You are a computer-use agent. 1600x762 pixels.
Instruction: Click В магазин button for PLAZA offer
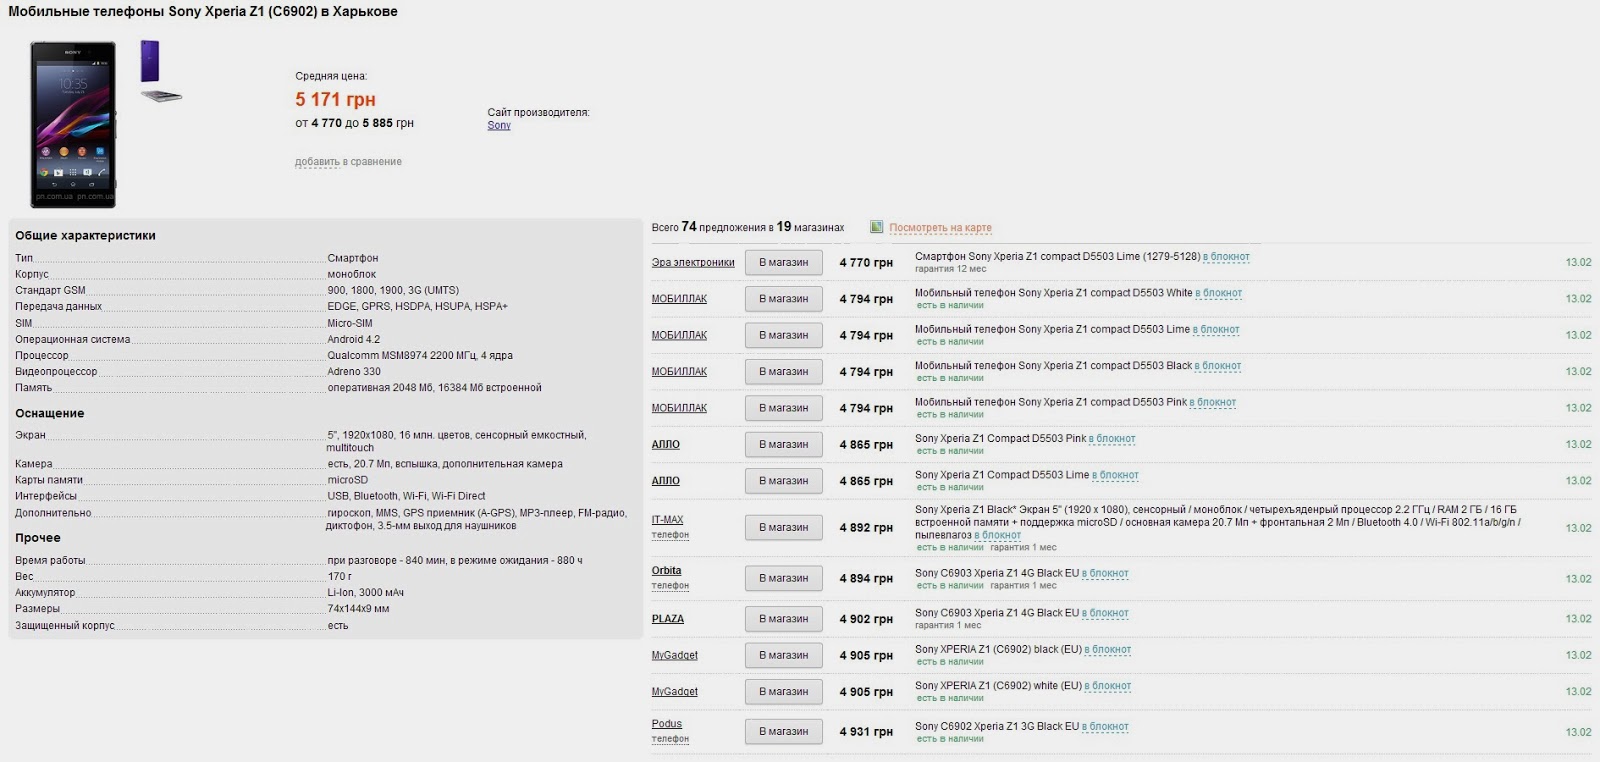[784, 619]
